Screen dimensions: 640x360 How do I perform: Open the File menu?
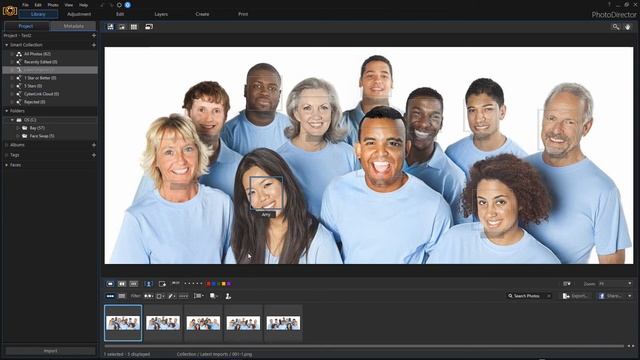[25, 5]
